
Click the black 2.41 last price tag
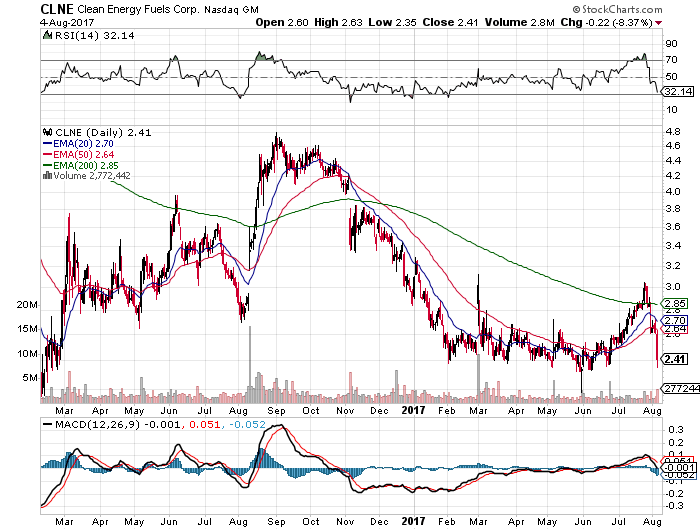[675, 359]
